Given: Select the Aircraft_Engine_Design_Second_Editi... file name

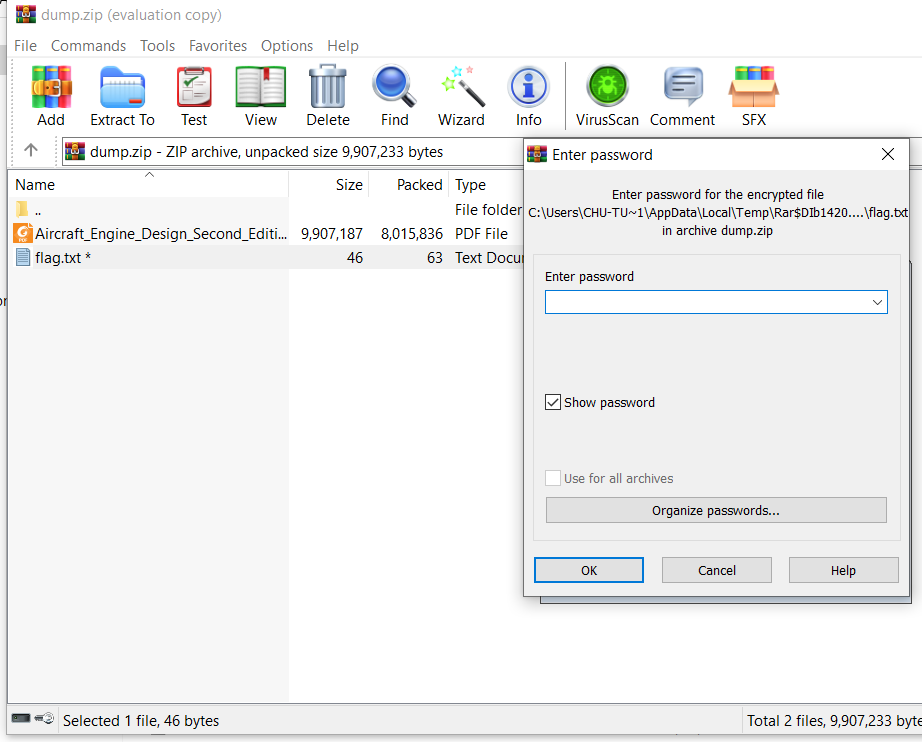Looking at the screenshot, I should pyautogui.click(x=161, y=233).
